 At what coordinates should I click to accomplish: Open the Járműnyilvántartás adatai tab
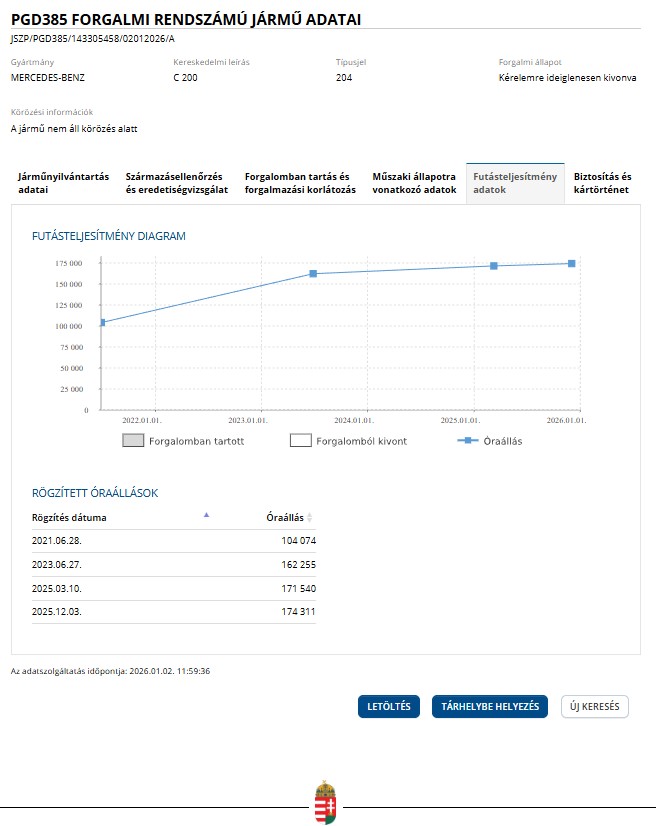(64, 183)
